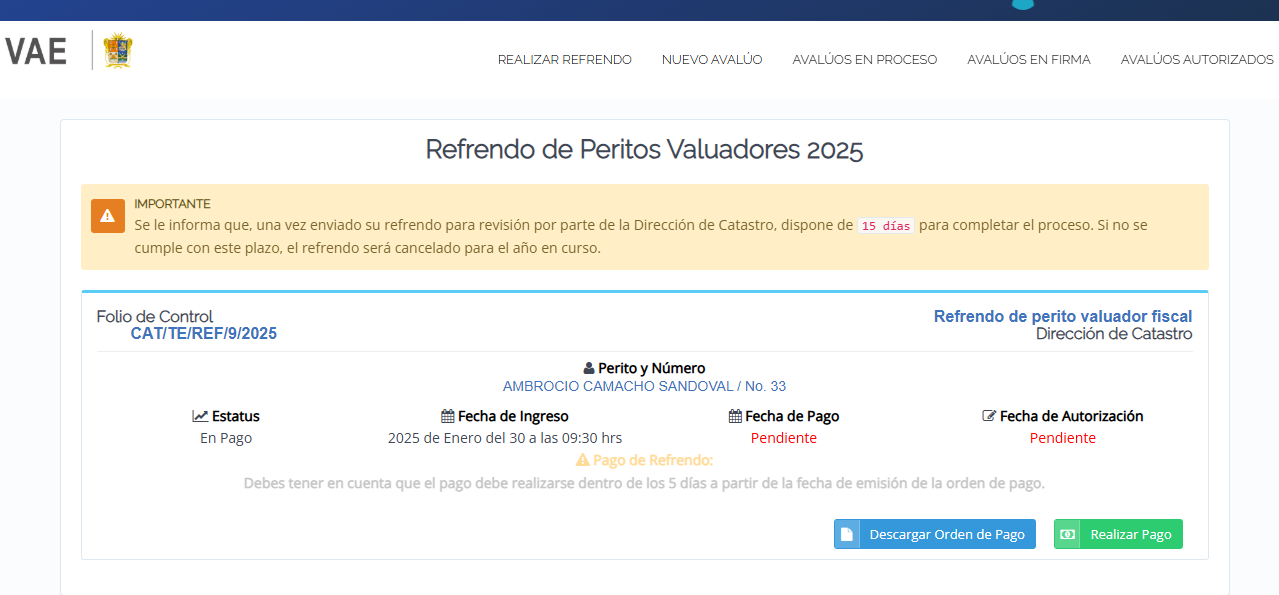Click the '15 días' highlighted text
Image resolution: width=1279 pixels, height=595 pixels.
coord(886,226)
